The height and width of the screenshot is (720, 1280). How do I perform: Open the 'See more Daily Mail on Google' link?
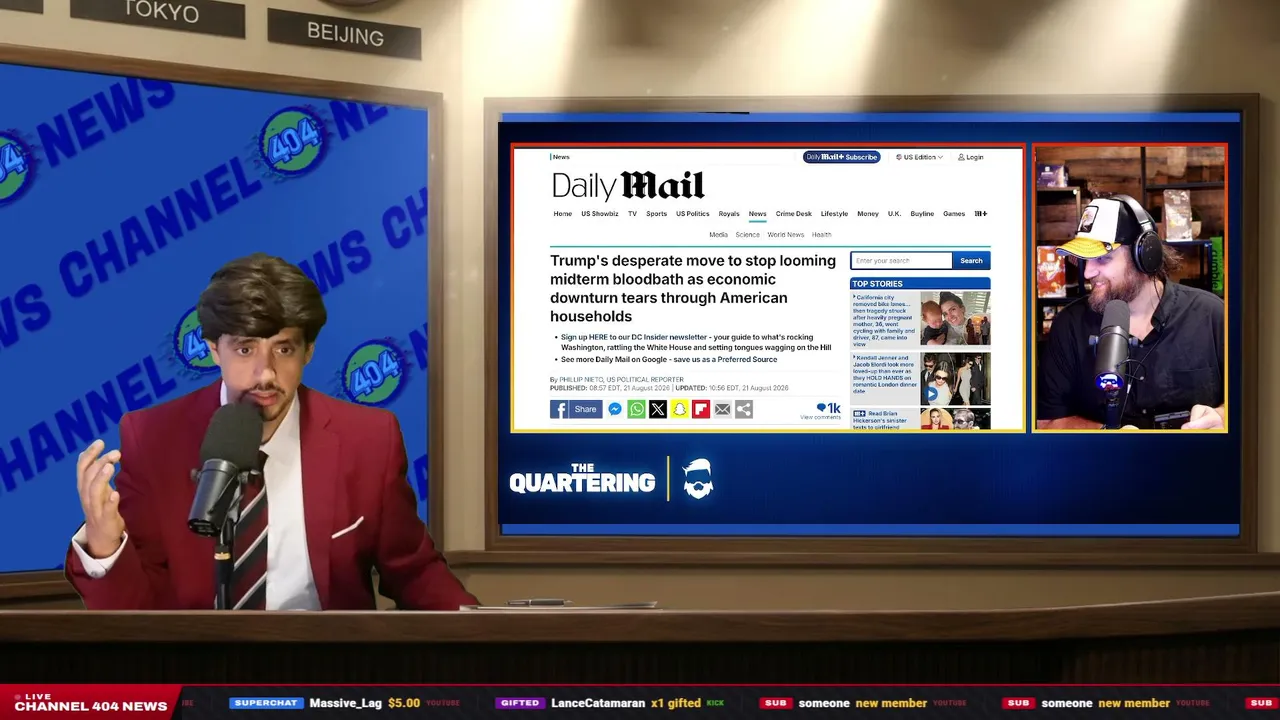click(x=669, y=359)
